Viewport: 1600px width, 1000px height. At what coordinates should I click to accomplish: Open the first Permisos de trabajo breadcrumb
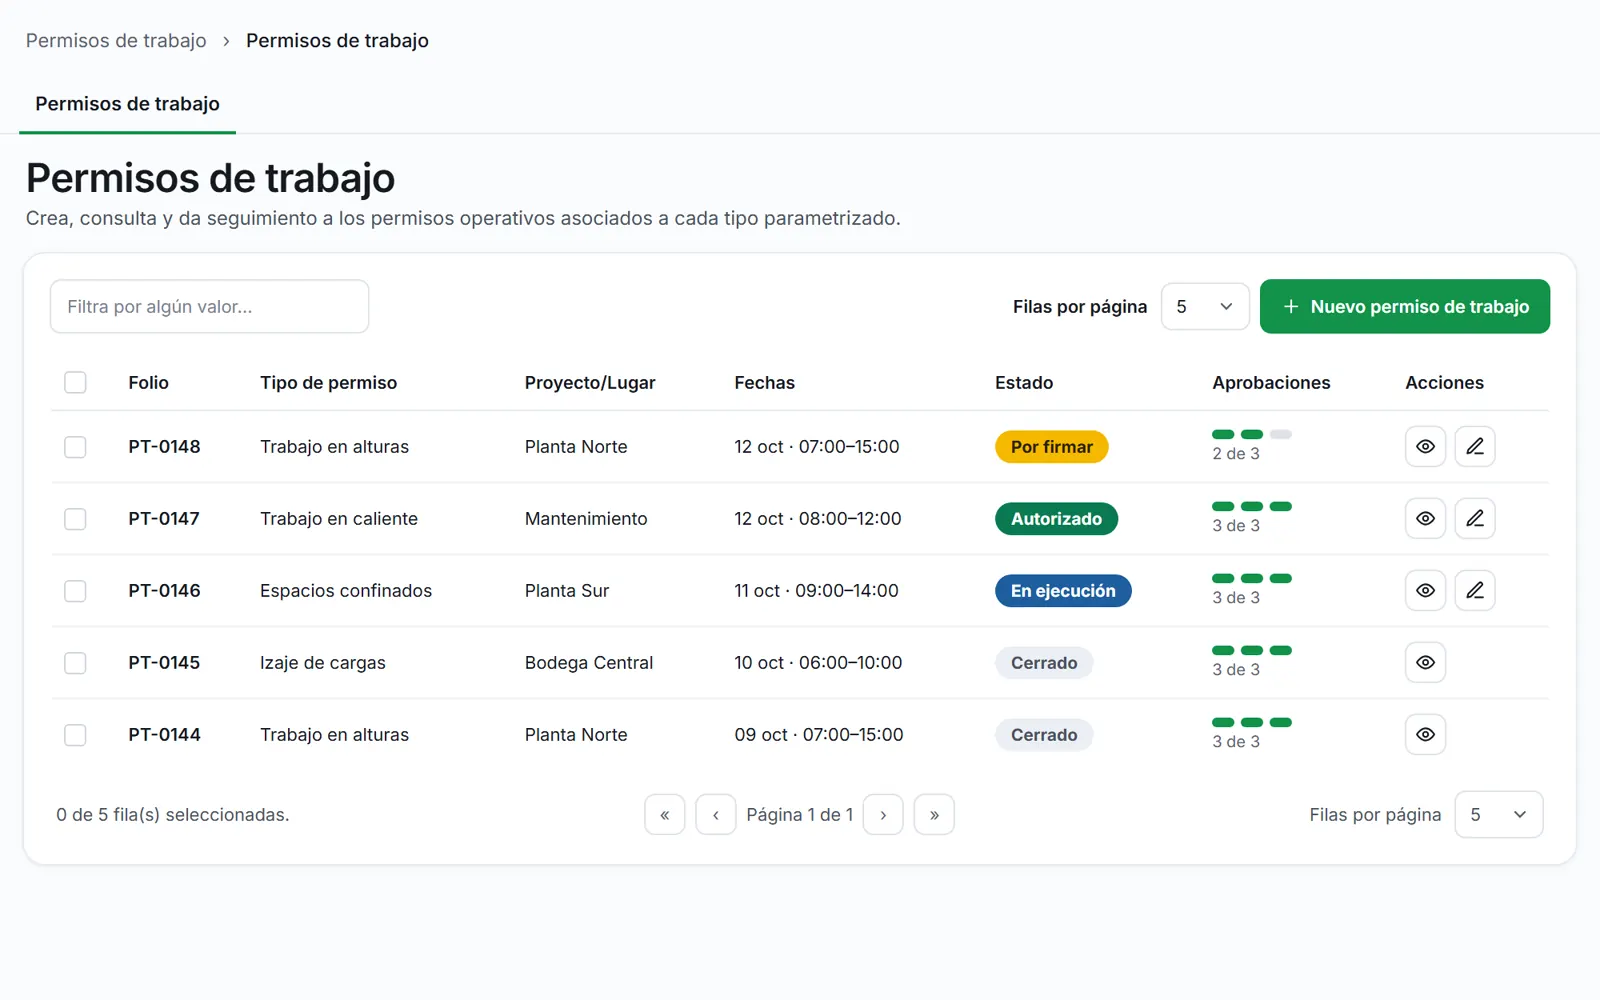pos(116,41)
